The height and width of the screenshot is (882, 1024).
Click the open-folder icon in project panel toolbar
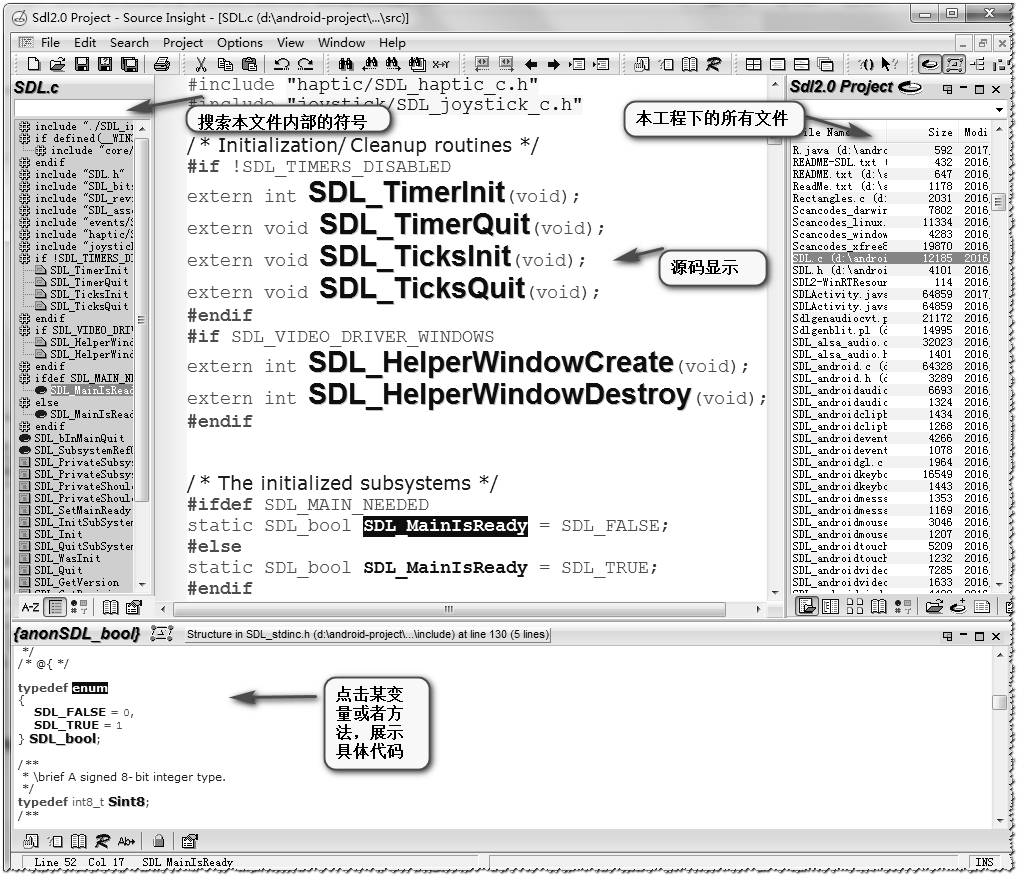tap(935, 606)
